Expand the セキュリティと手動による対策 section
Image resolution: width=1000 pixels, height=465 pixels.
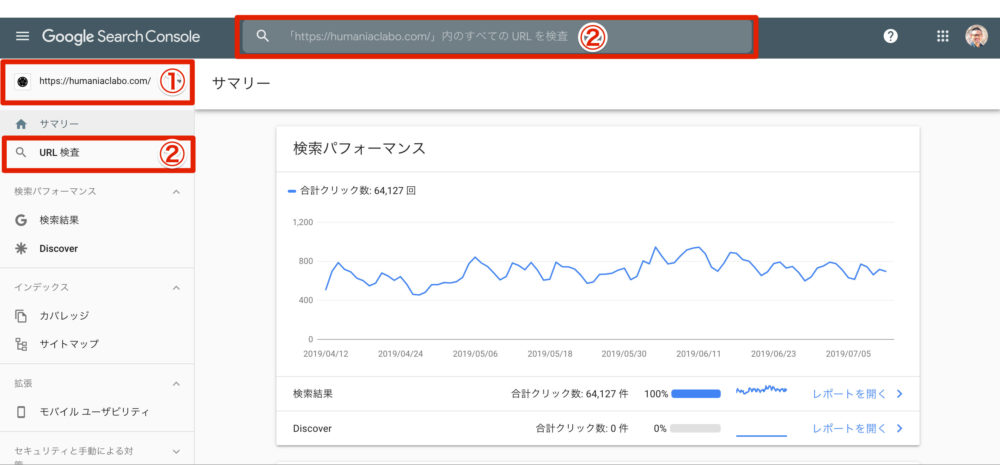pos(177,452)
